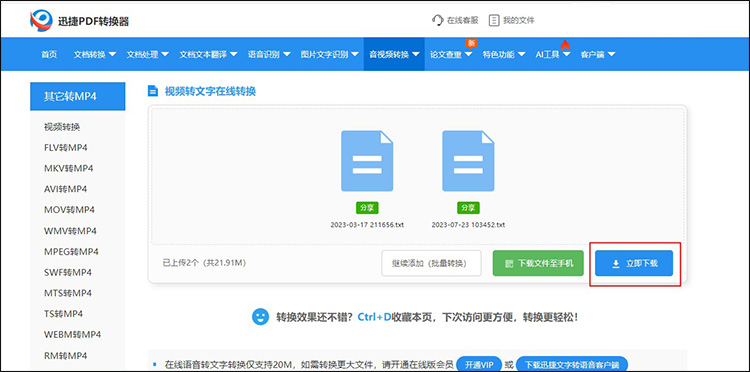Viewport: 750px width, 372px height.
Task: Select MTS转MP4 in the sidebar
Action: click(x=68, y=293)
